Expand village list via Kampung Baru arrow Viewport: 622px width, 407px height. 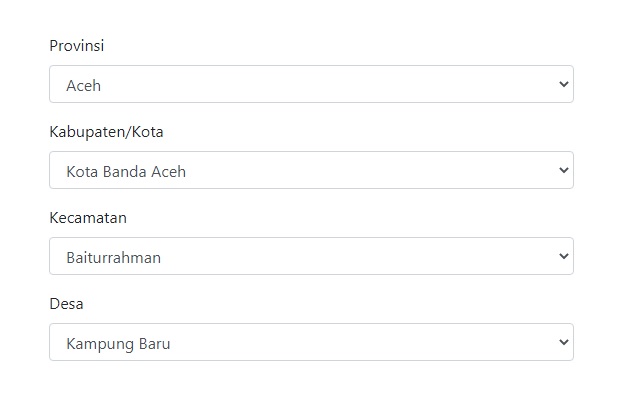coord(564,342)
